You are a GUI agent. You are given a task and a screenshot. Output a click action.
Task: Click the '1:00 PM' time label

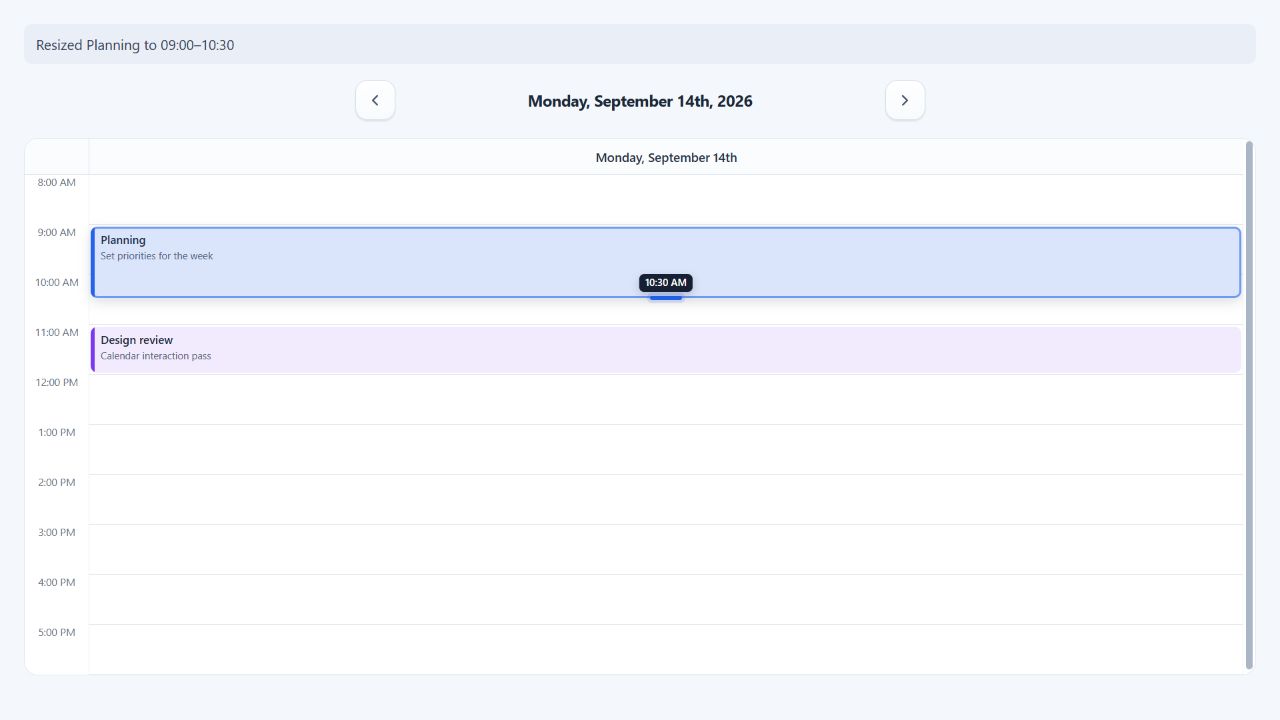pos(56,433)
